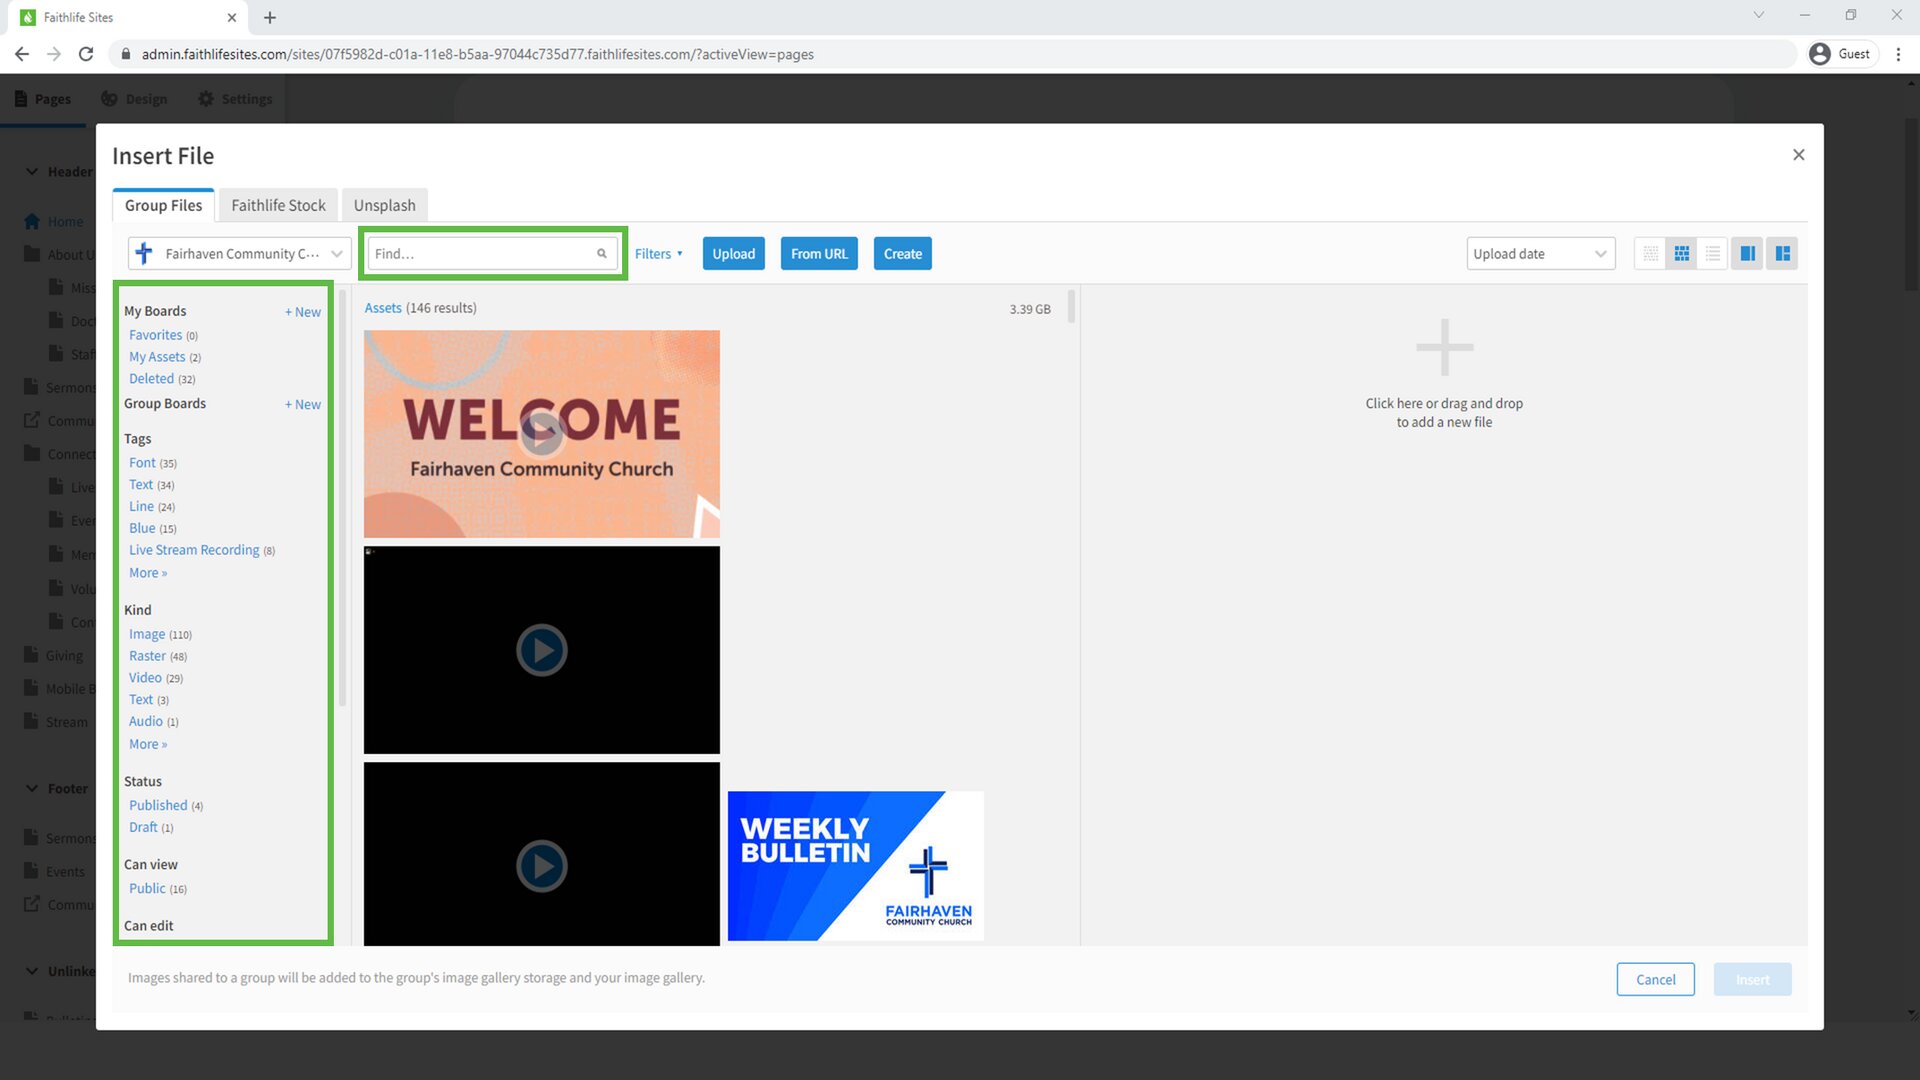The width and height of the screenshot is (1920, 1080).
Task: Play the second black video thumbnail
Action: 541,650
